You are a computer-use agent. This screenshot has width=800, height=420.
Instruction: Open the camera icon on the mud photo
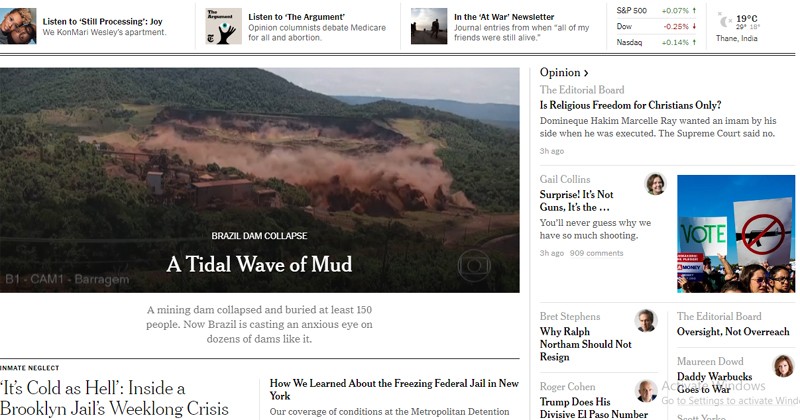[x=474, y=265]
